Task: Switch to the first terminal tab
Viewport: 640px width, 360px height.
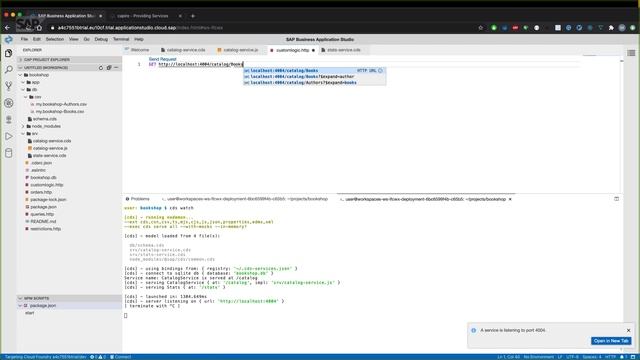Action: point(245,199)
